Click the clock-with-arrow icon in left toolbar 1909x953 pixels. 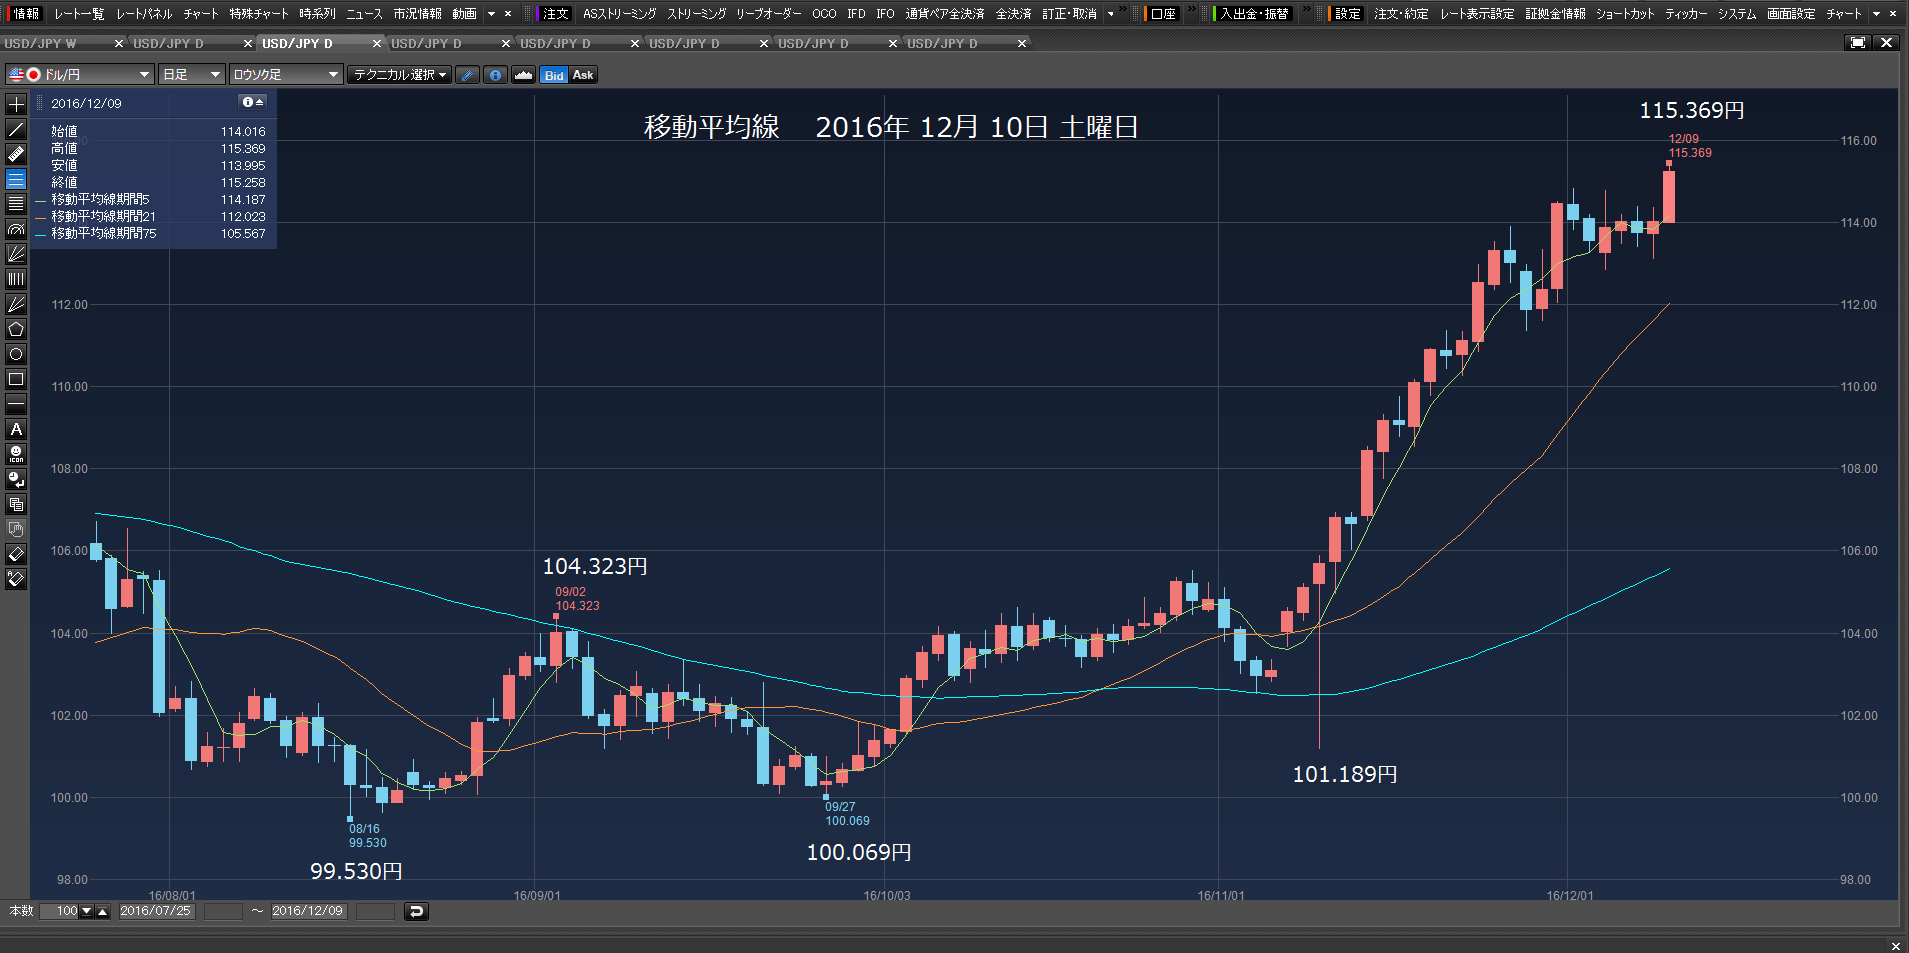coord(16,479)
